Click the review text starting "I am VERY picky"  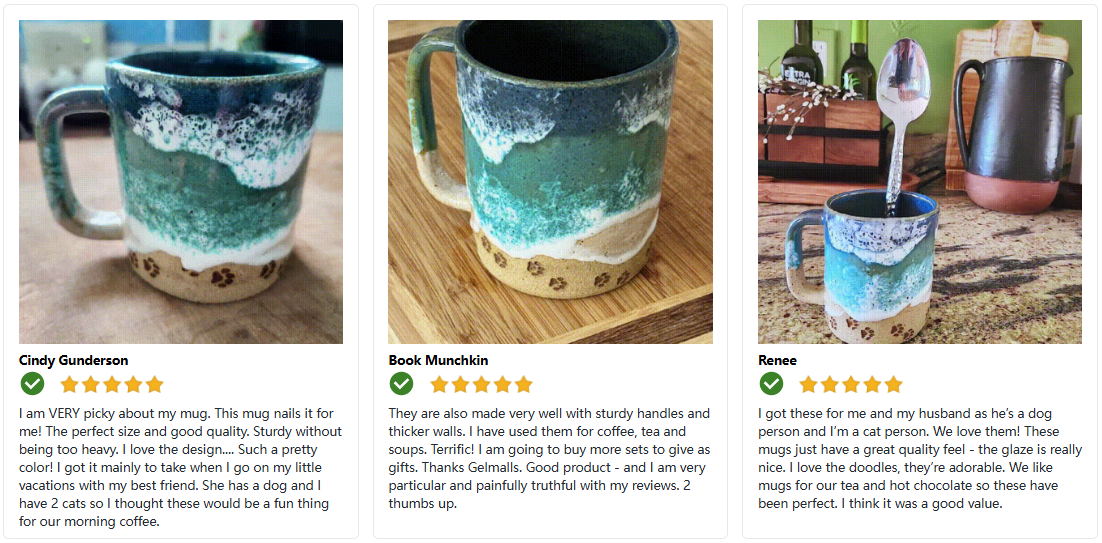[x=180, y=467]
